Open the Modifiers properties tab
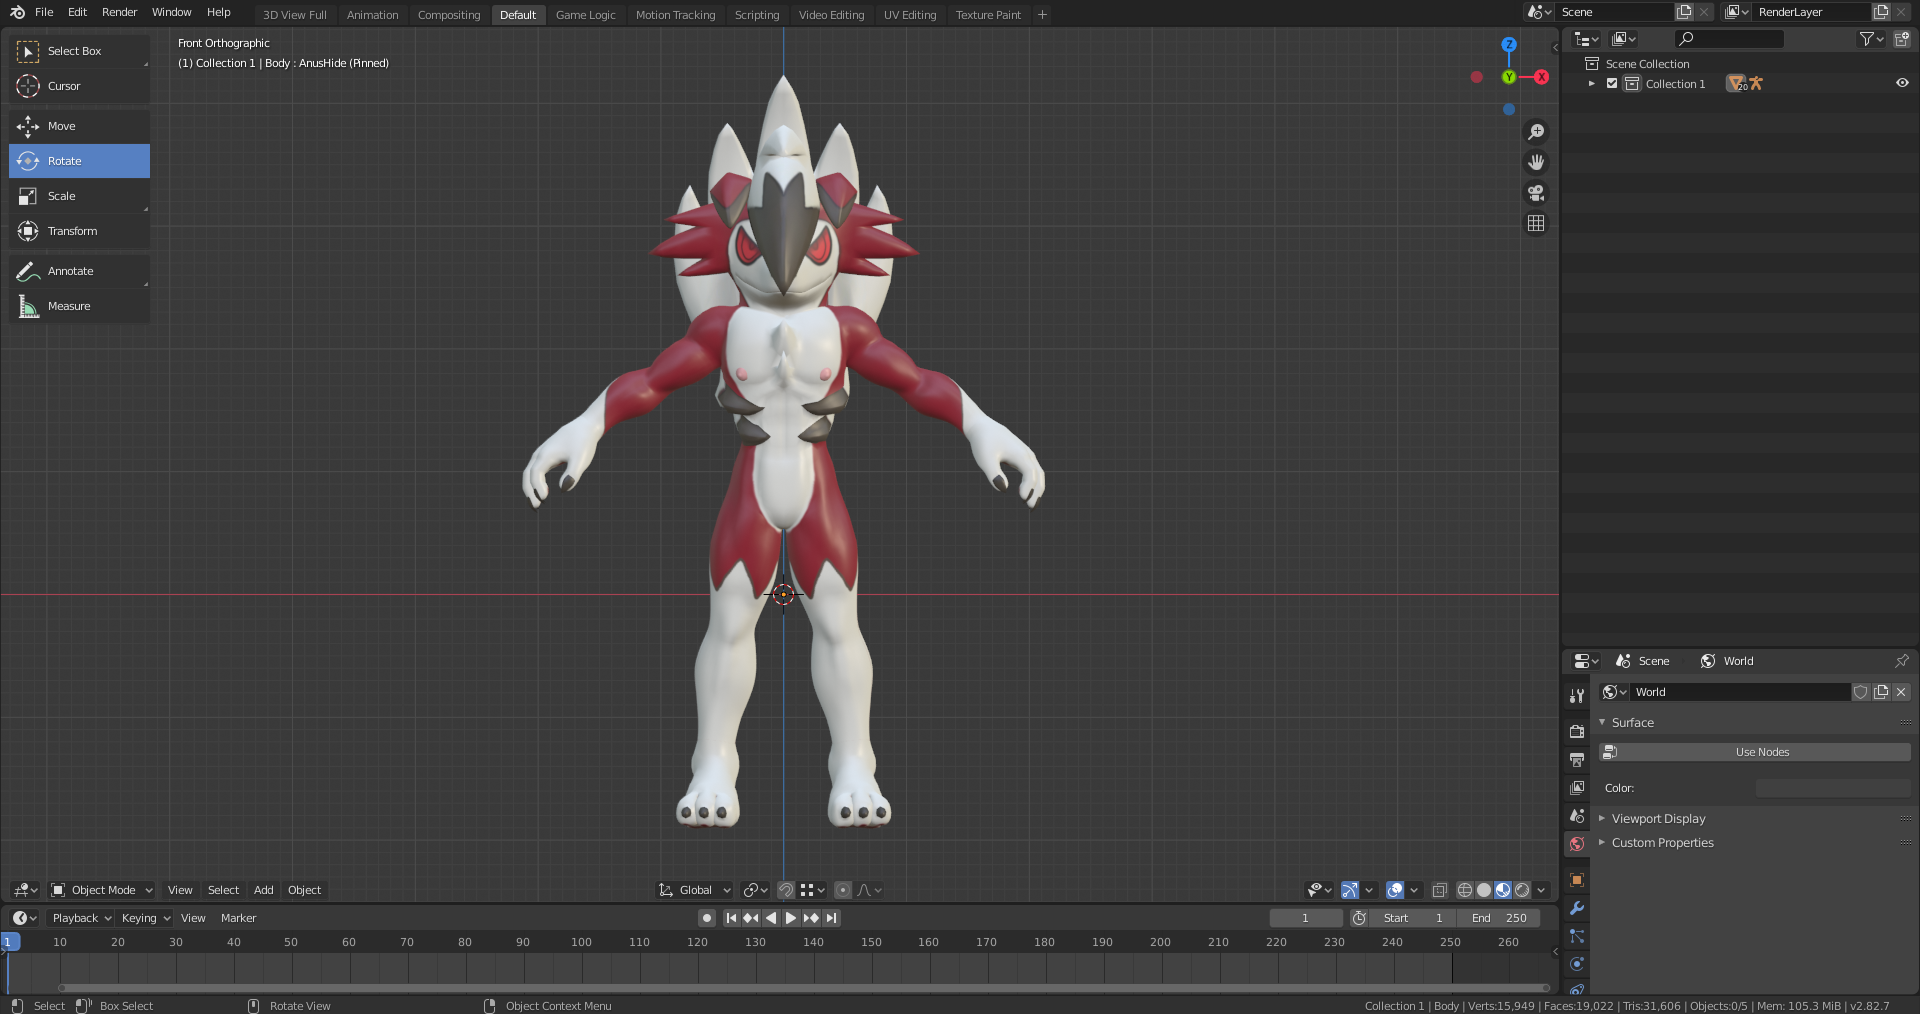The width and height of the screenshot is (1920, 1014). pyautogui.click(x=1577, y=908)
